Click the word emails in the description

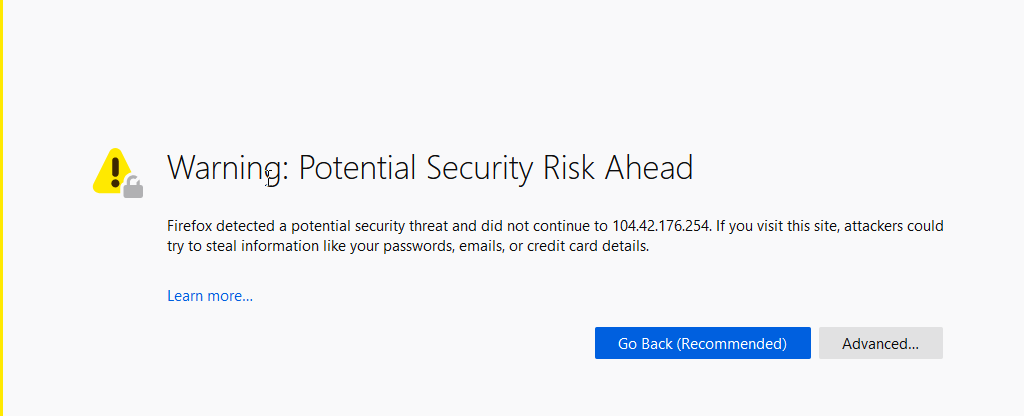[x=477, y=247]
